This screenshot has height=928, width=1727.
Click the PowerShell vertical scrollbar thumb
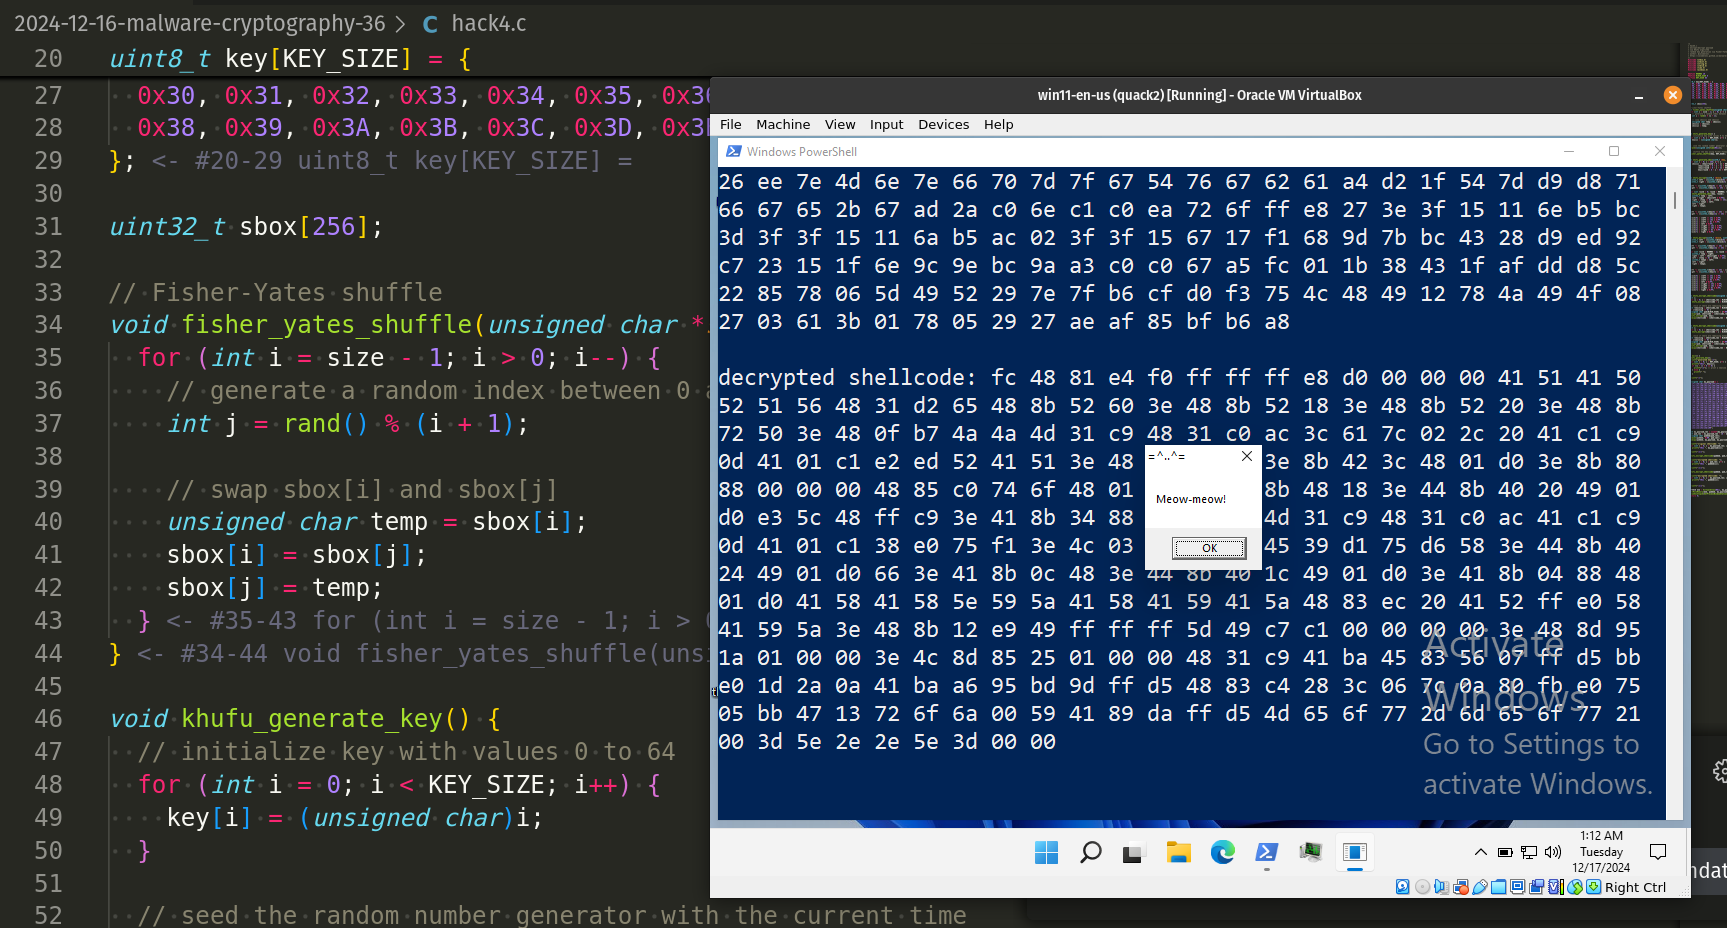pyautogui.click(x=1675, y=200)
